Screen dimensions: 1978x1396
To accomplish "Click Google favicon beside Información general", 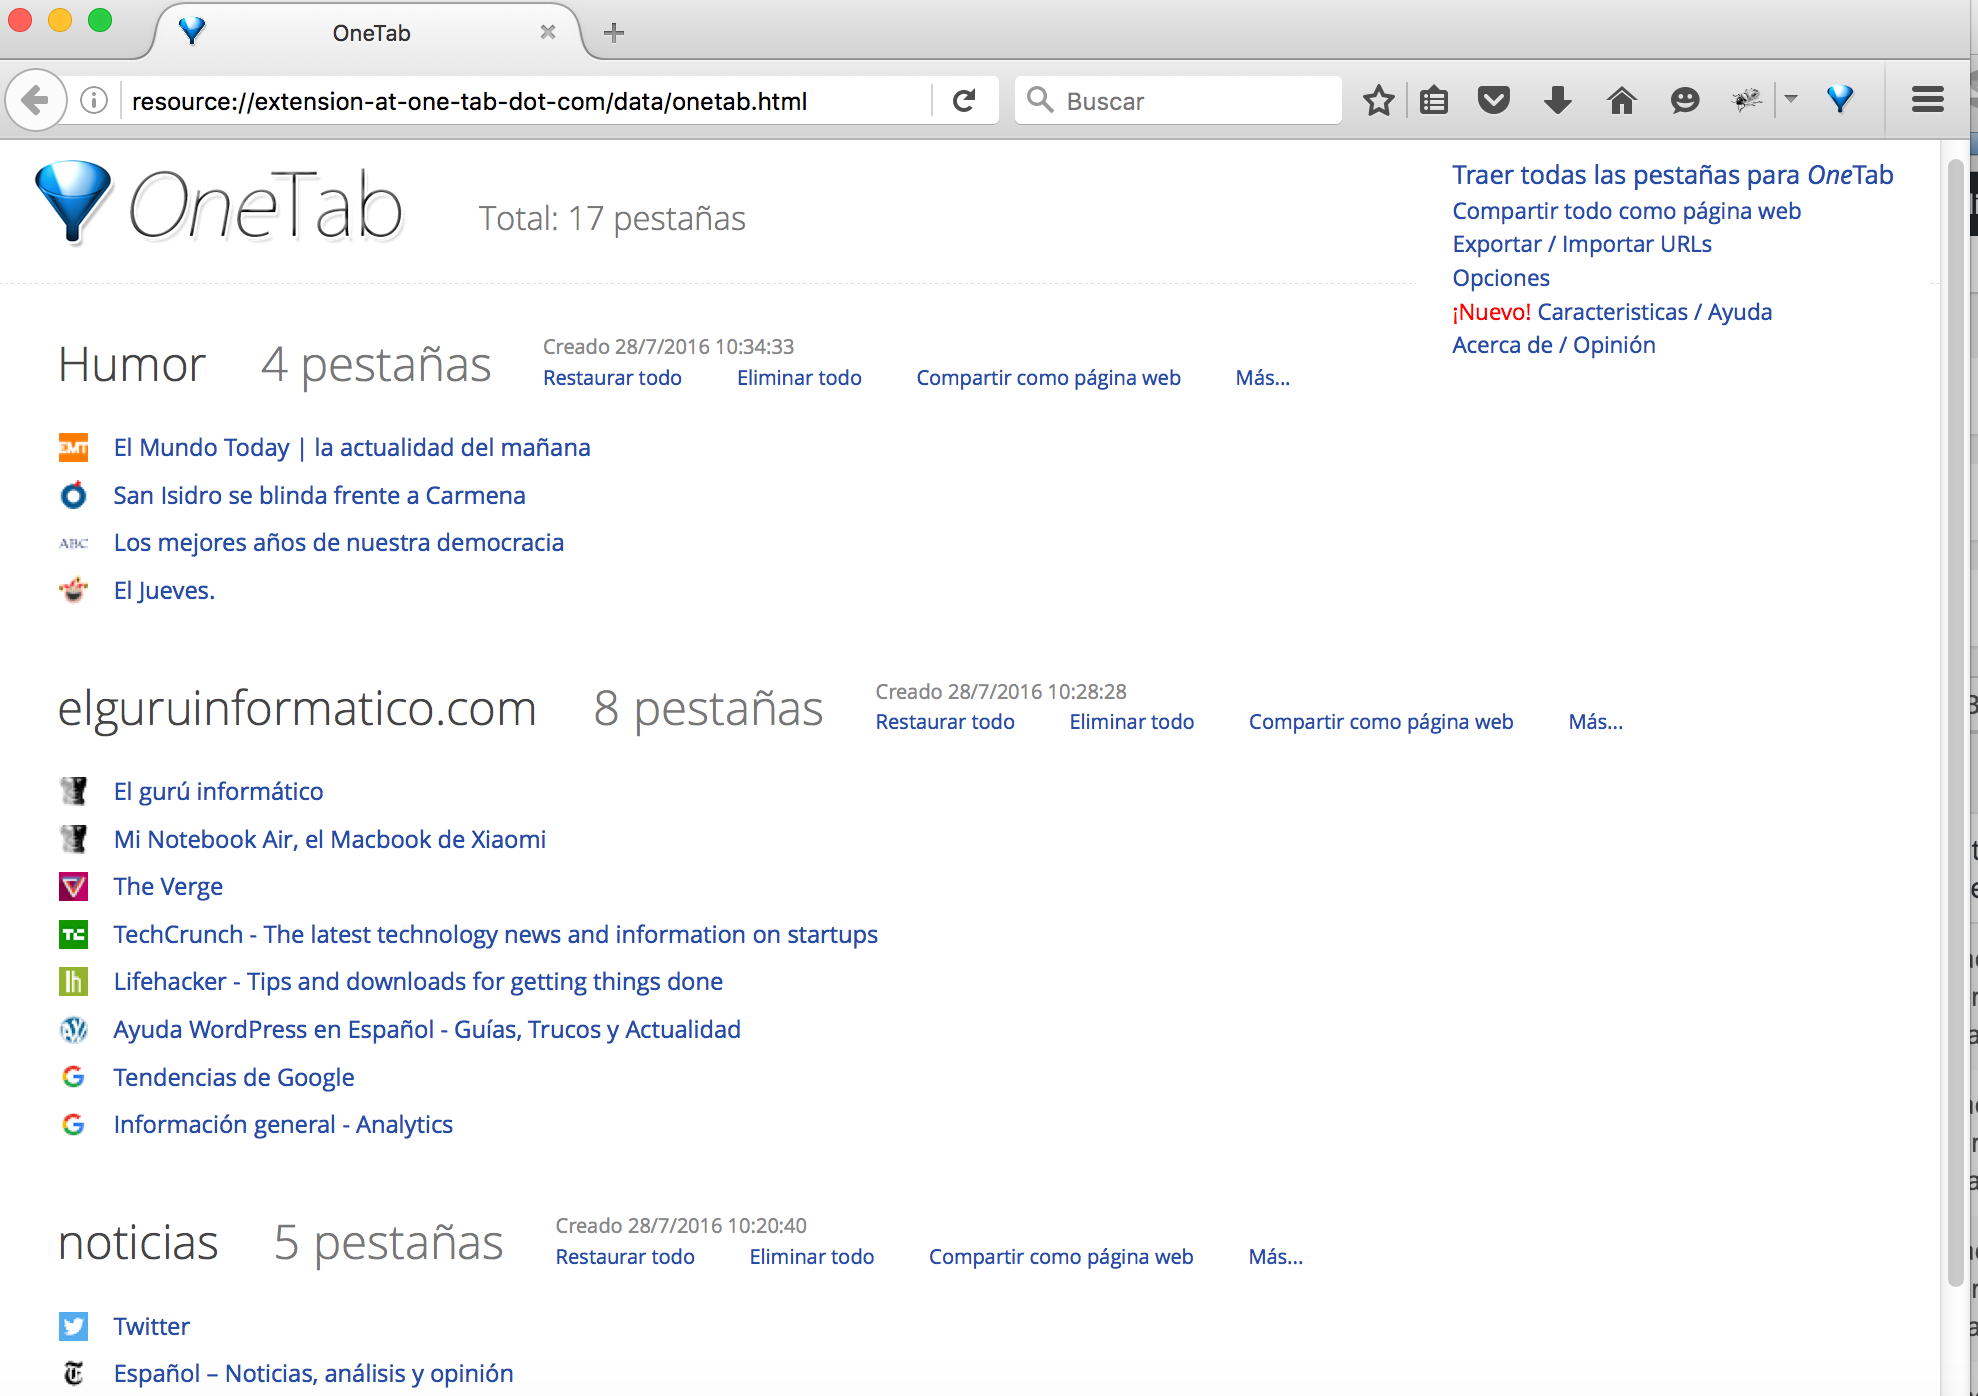I will pos(73,1124).
